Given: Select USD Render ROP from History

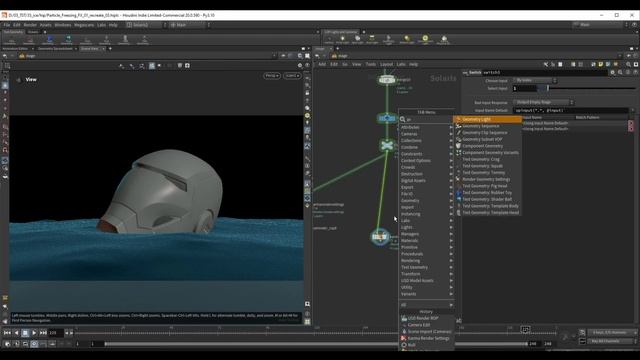Looking at the screenshot, I should (426, 318).
